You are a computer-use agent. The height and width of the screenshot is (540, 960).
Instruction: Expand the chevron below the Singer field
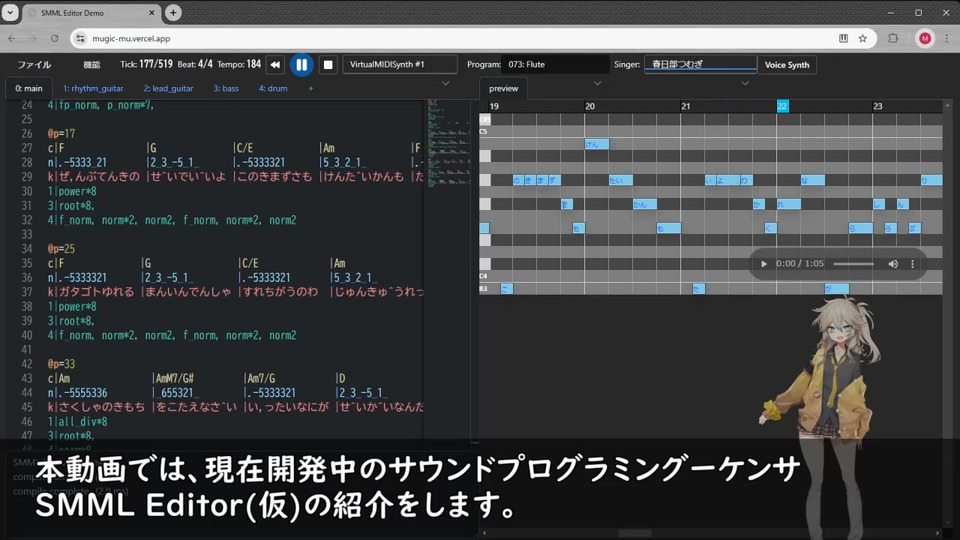tap(745, 83)
